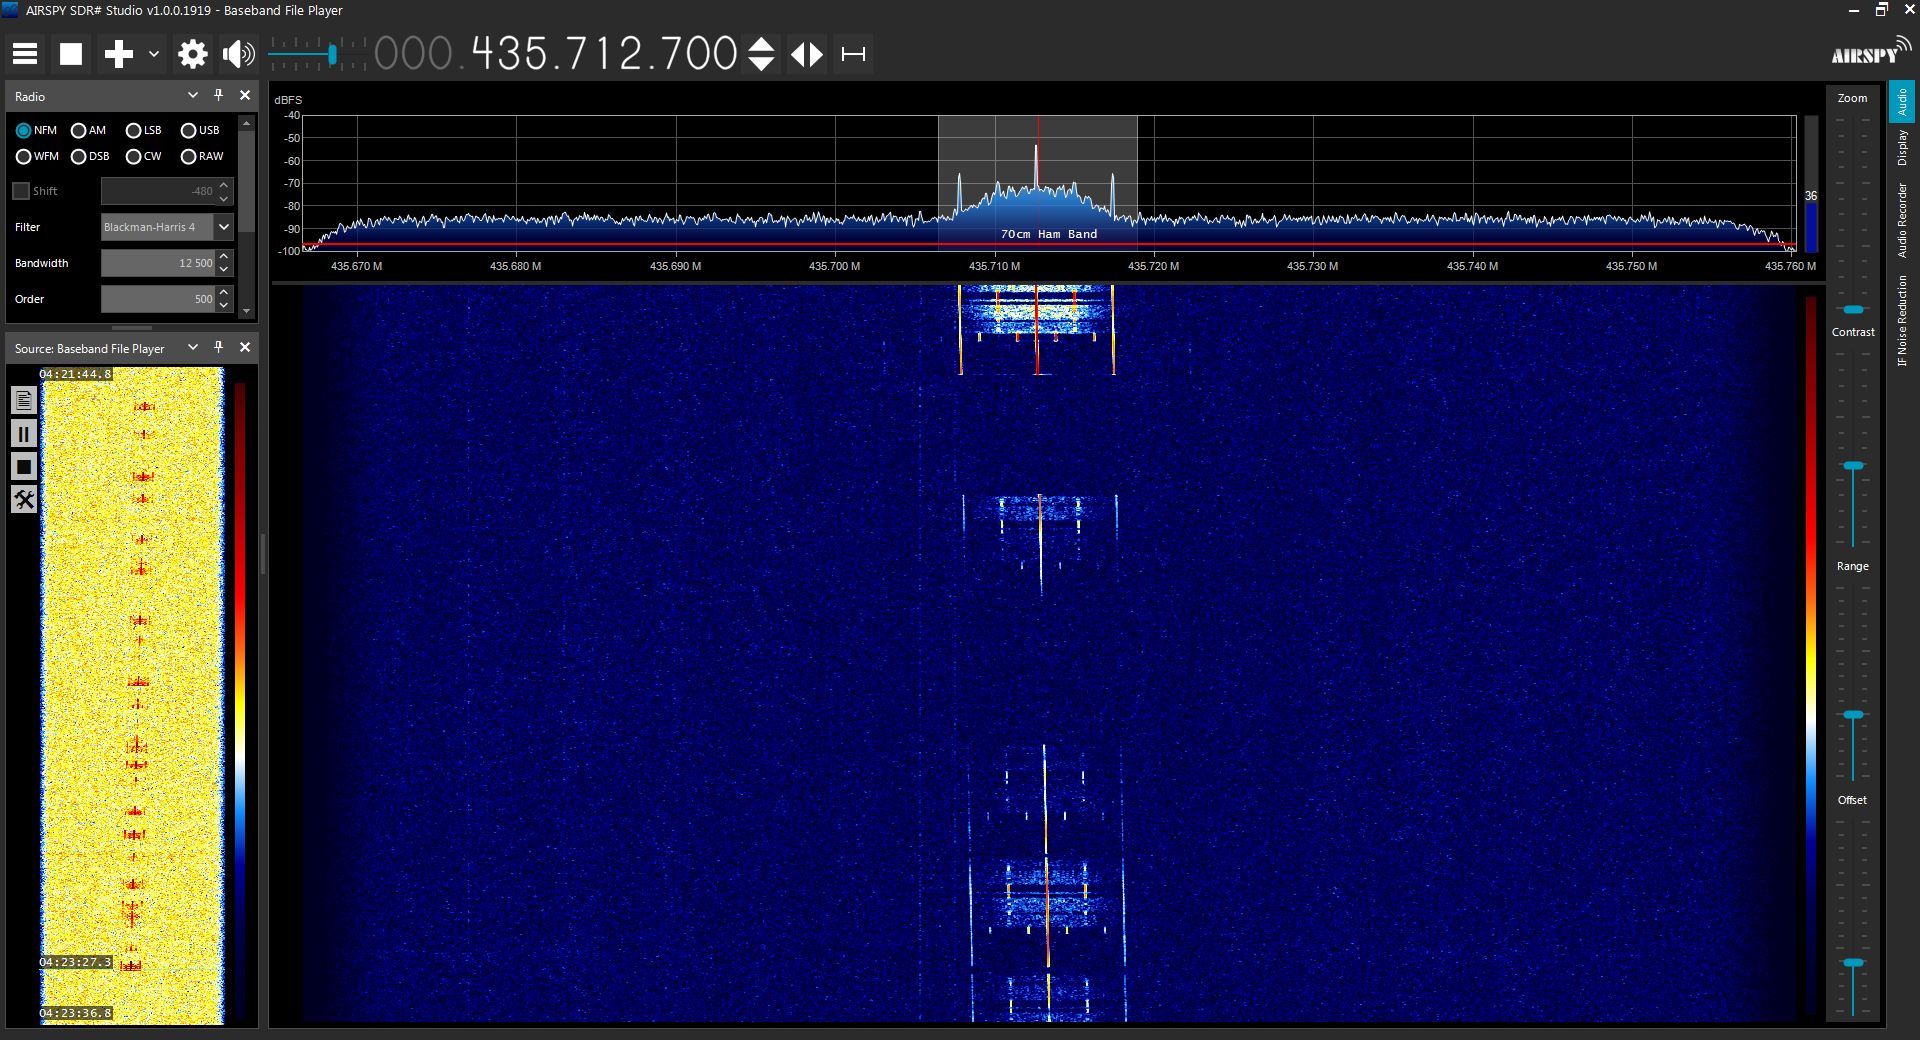This screenshot has height=1040, width=1920.
Task: Switch to the Display side tab
Action: (x=1902, y=148)
